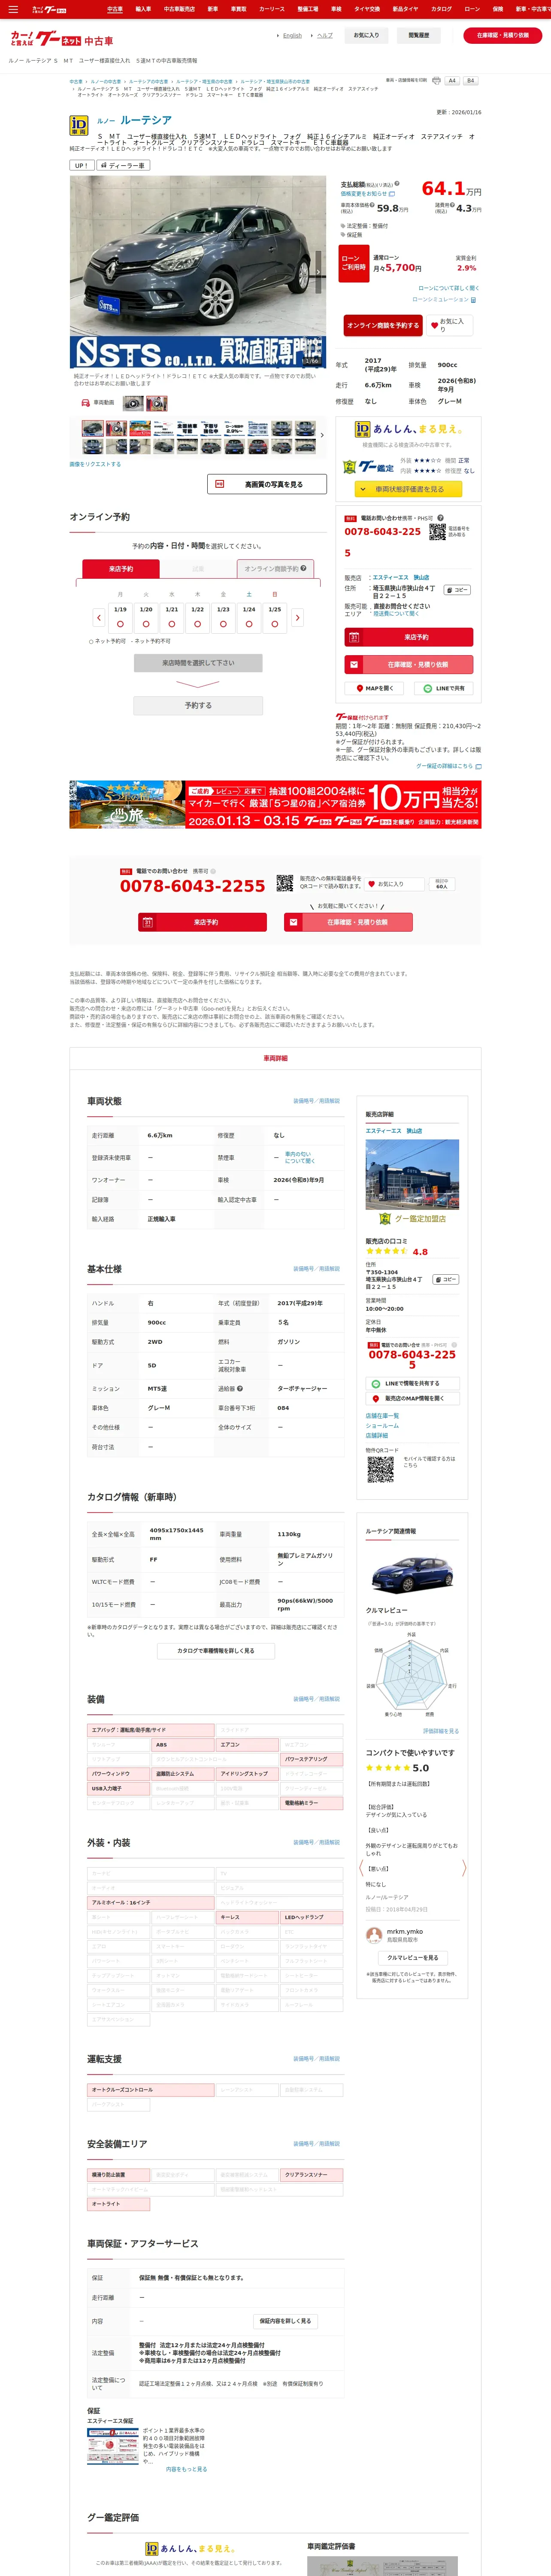Click the gray 予約する button
The height and width of the screenshot is (2576, 551).
(198, 705)
